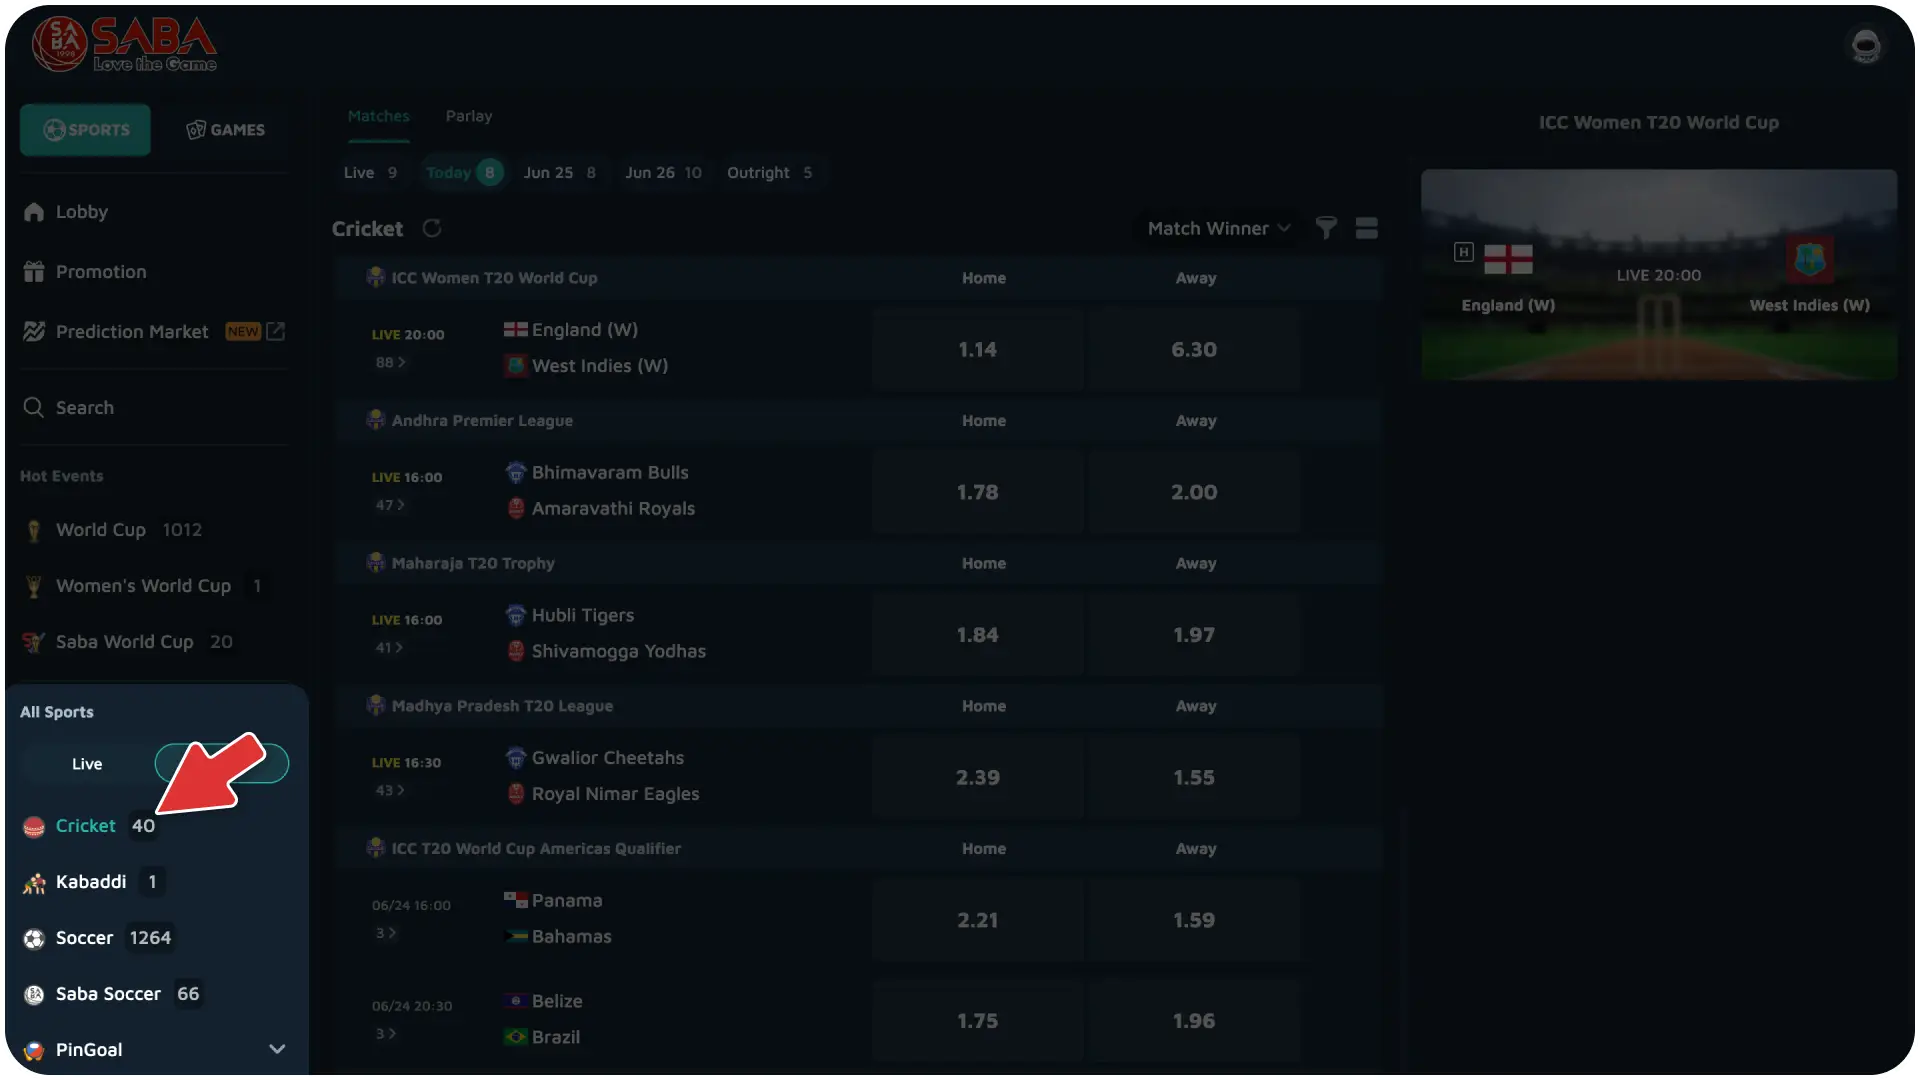Open the user profile avatar
This screenshot has width=1920, height=1080.
tap(1865, 46)
